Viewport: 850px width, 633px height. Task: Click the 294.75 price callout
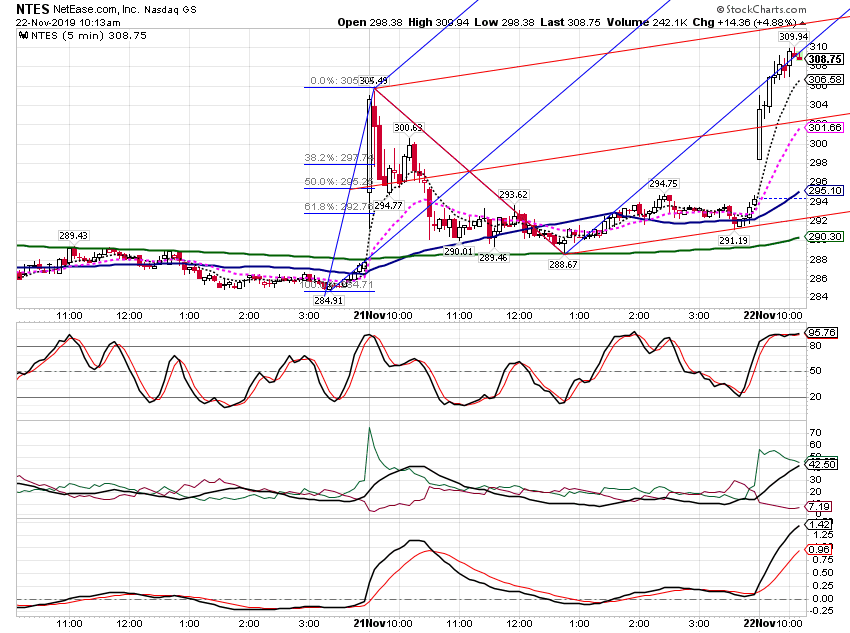click(663, 184)
